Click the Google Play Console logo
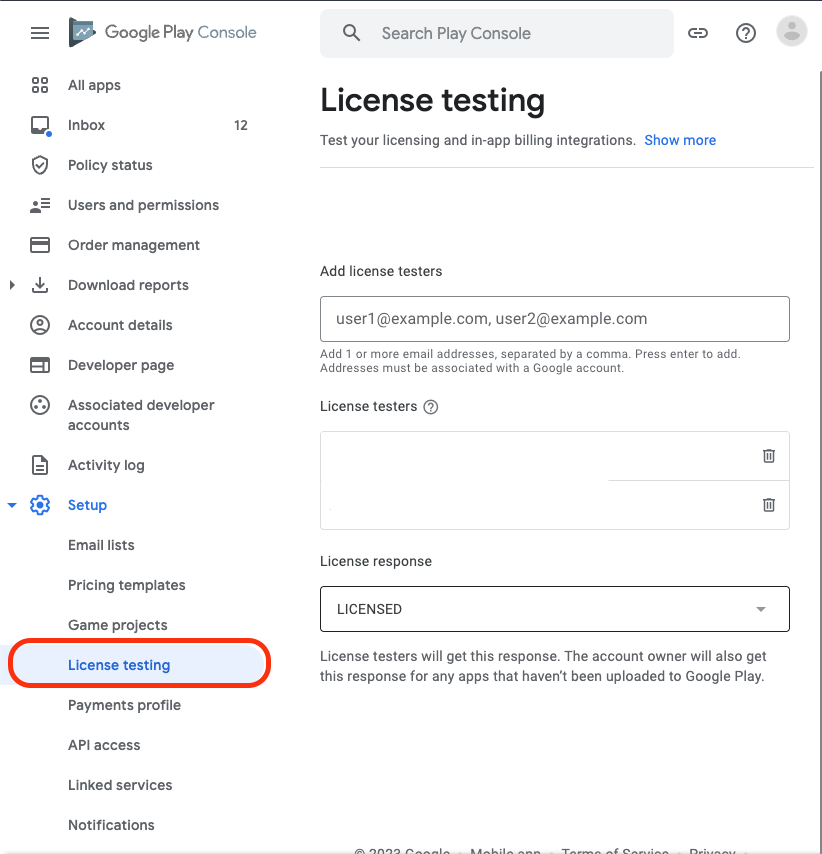 (163, 33)
